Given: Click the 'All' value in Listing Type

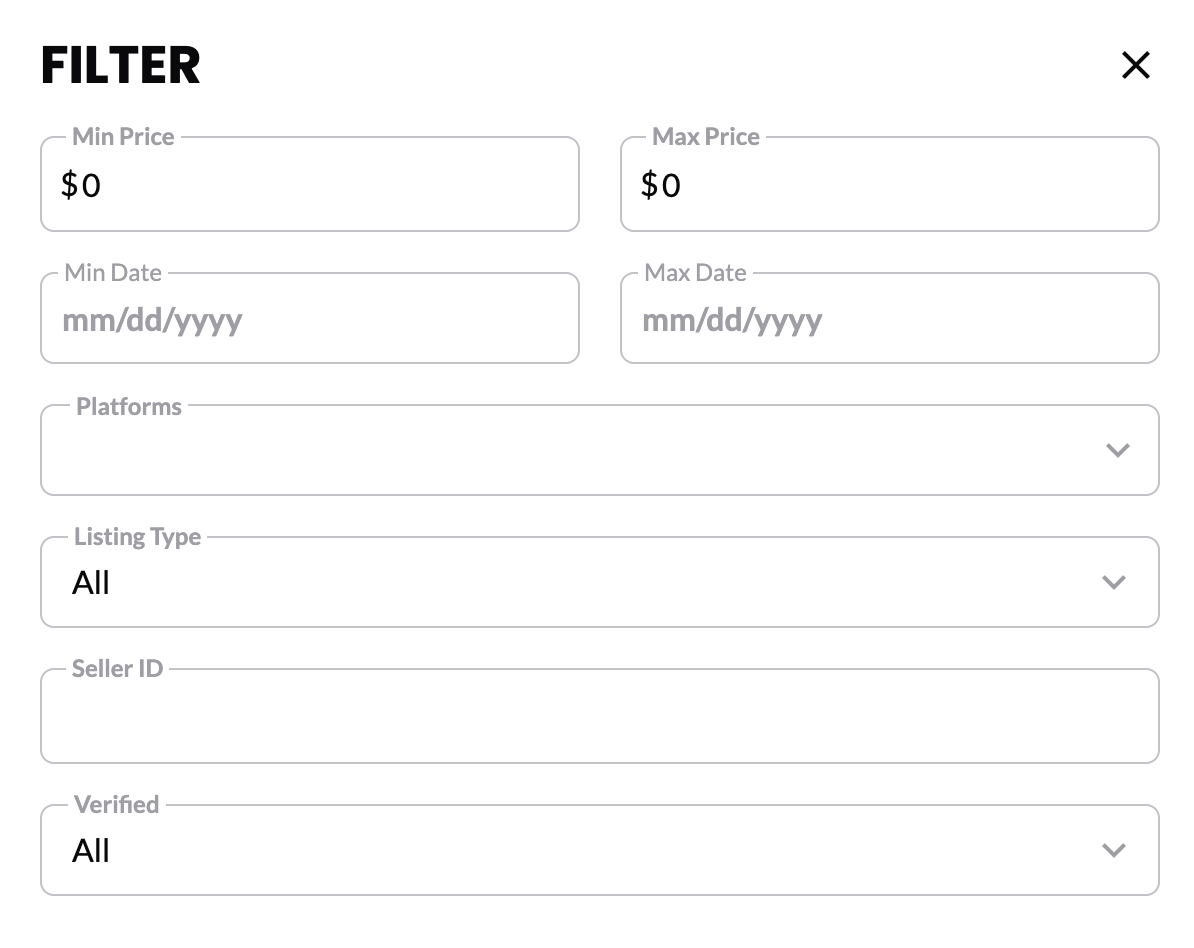Looking at the screenshot, I should [x=91, y=583].
